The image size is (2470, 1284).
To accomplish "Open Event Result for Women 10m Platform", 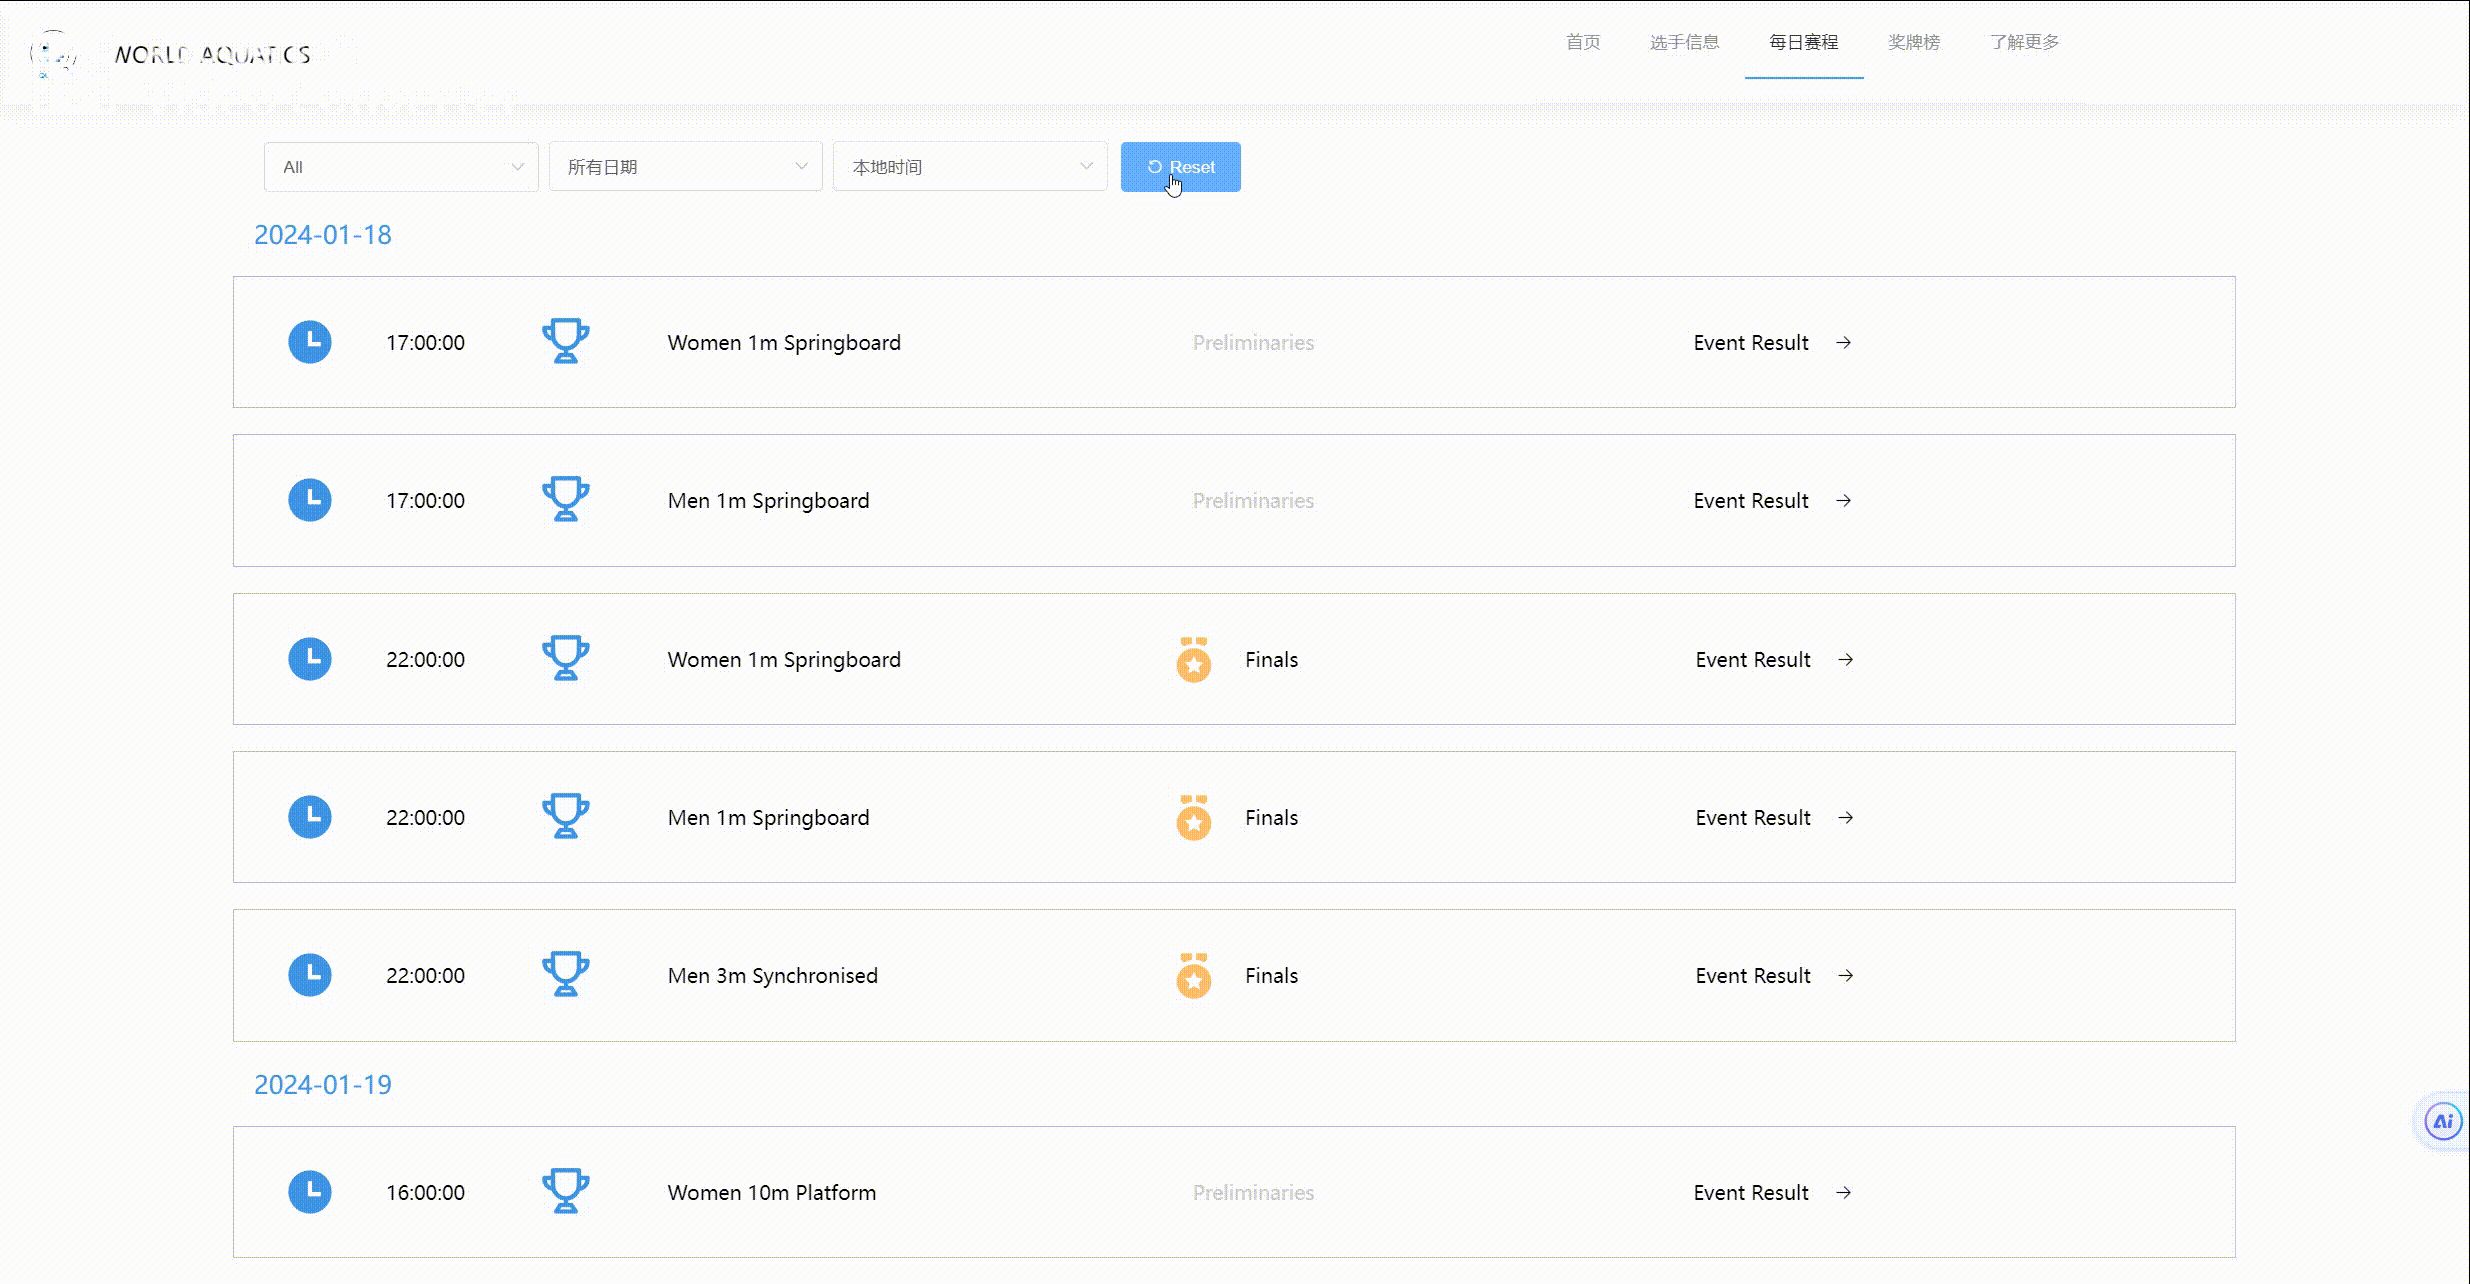I will pyautogui.click(x=1751, y=1193).
